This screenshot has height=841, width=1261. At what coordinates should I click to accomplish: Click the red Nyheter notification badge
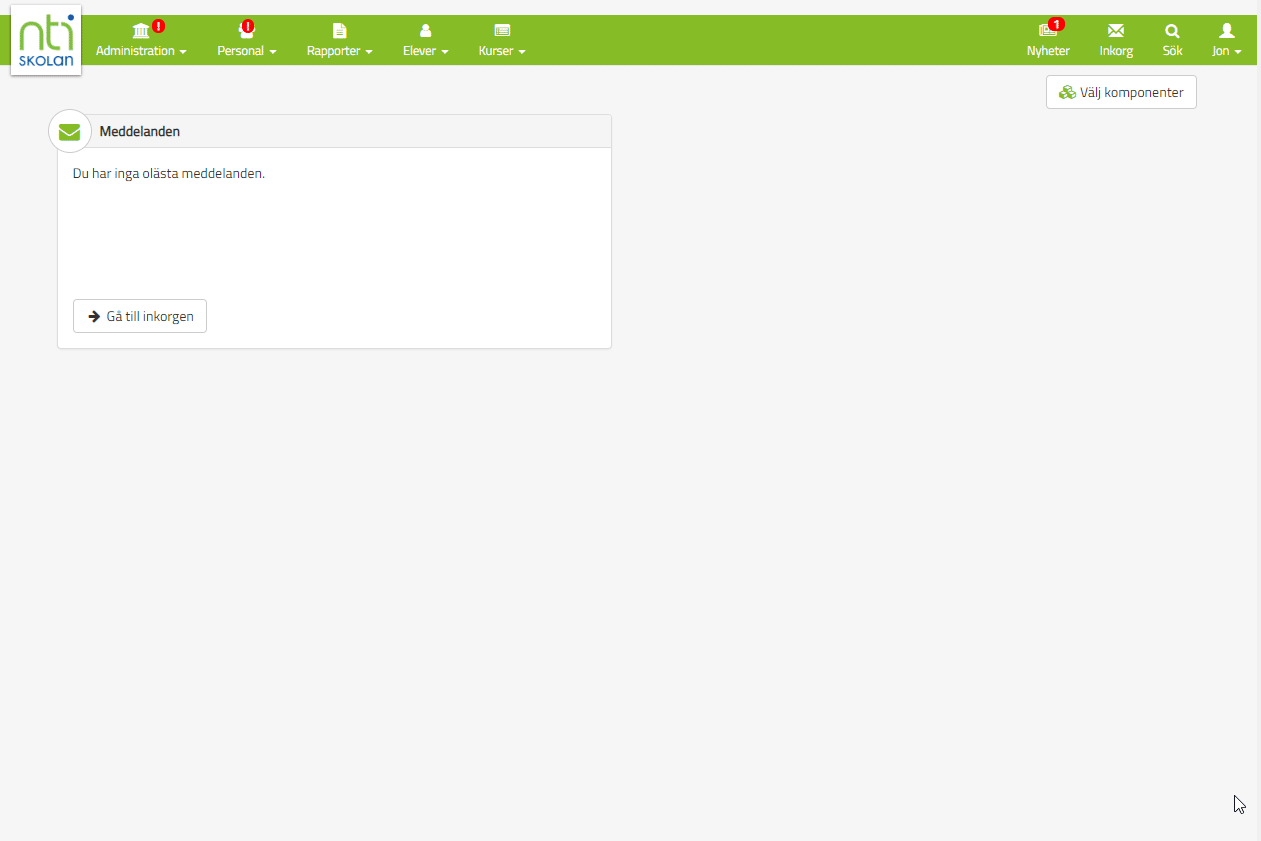1057,24
